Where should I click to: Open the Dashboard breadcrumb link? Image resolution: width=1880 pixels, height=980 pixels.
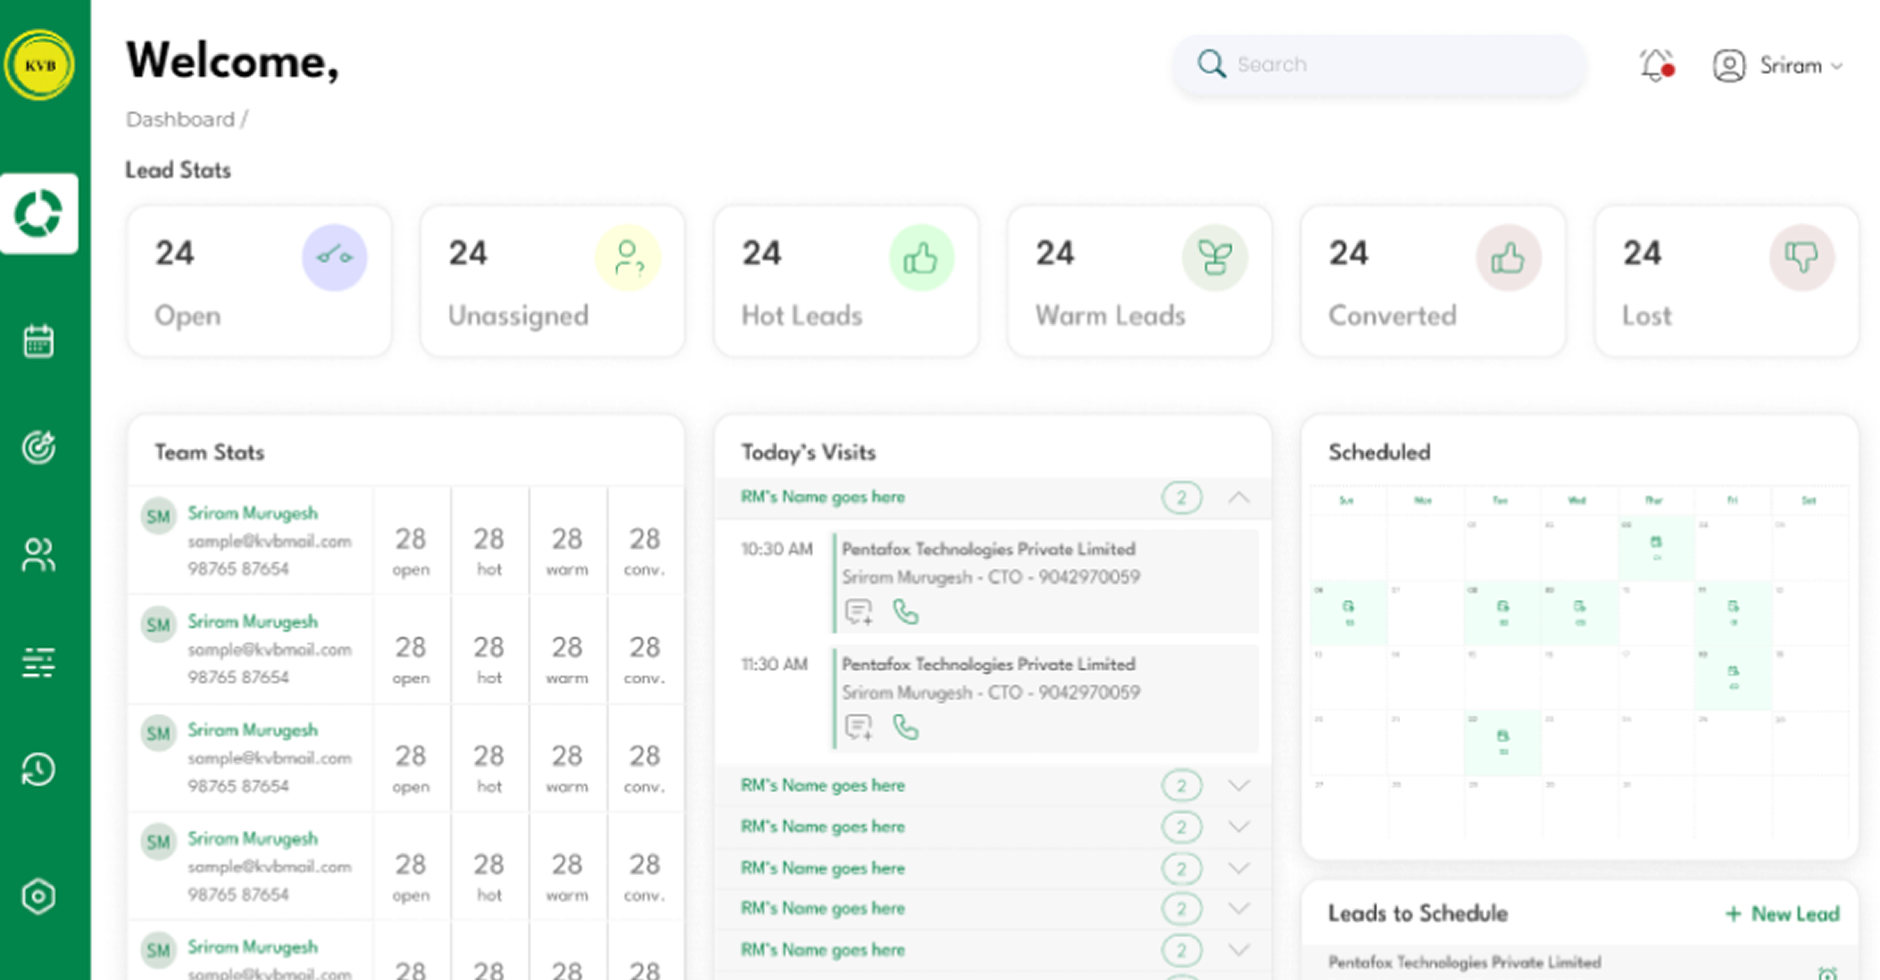pos(180,119)
